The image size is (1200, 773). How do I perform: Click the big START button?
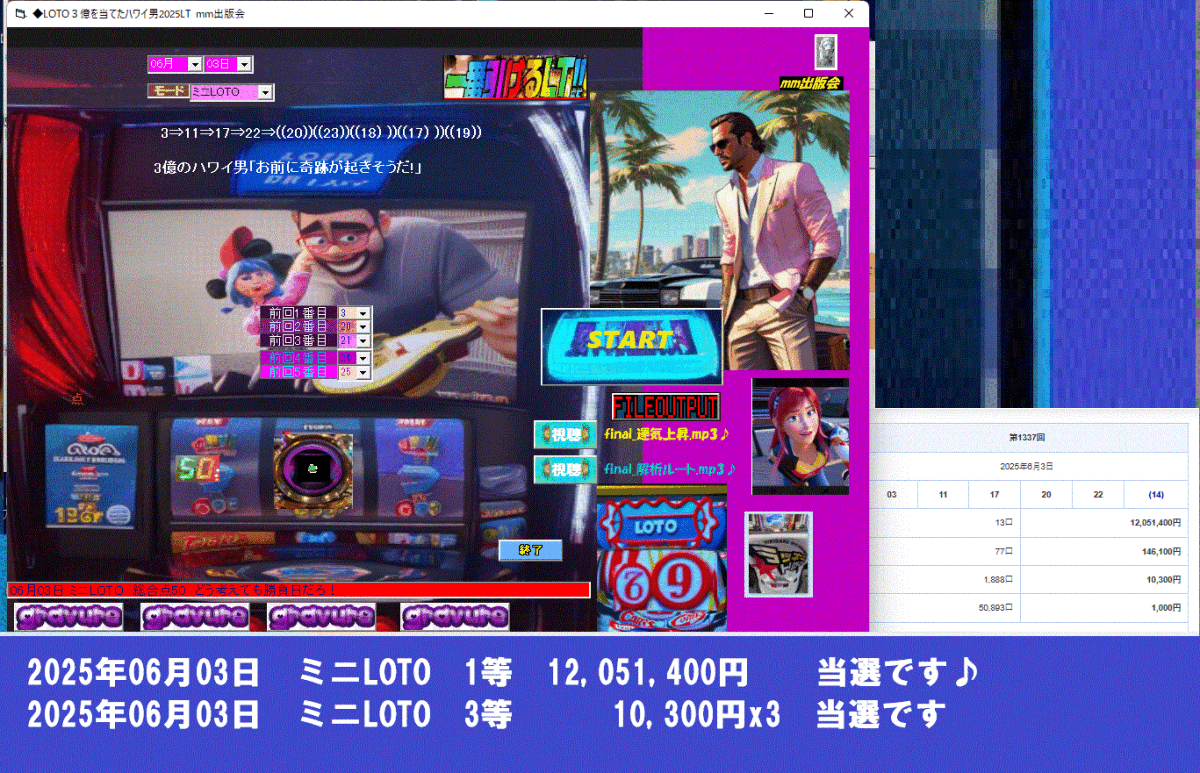(631, 346)
